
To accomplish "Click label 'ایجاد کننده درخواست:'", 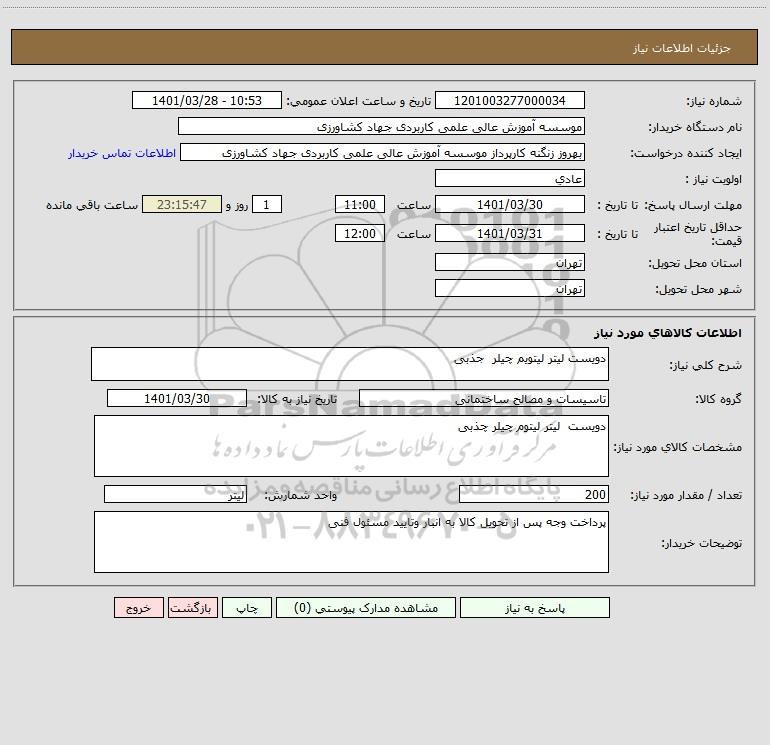I will coord(686,154).
